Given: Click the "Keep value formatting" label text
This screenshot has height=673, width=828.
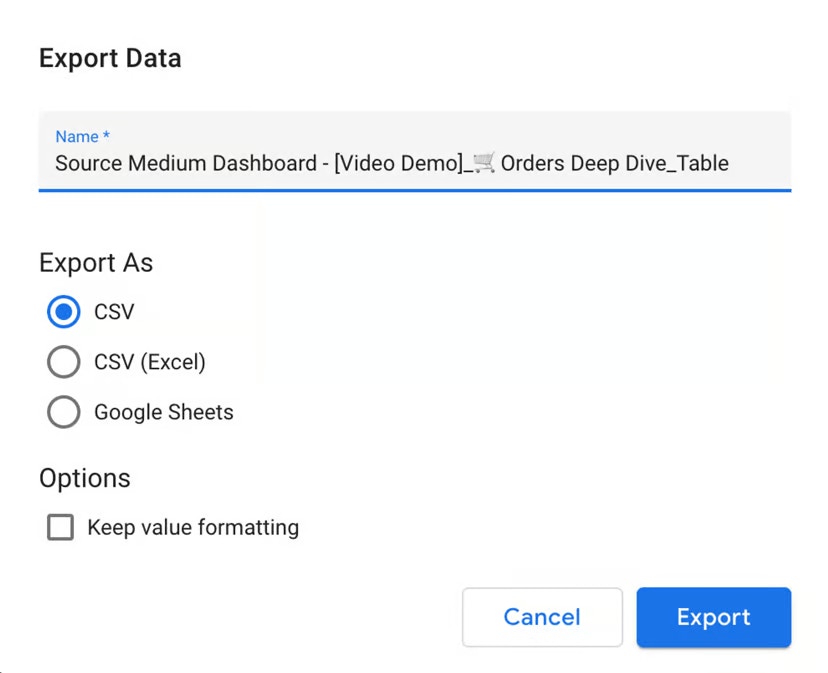Looking at the screenshot, I should tap(193, 527).
